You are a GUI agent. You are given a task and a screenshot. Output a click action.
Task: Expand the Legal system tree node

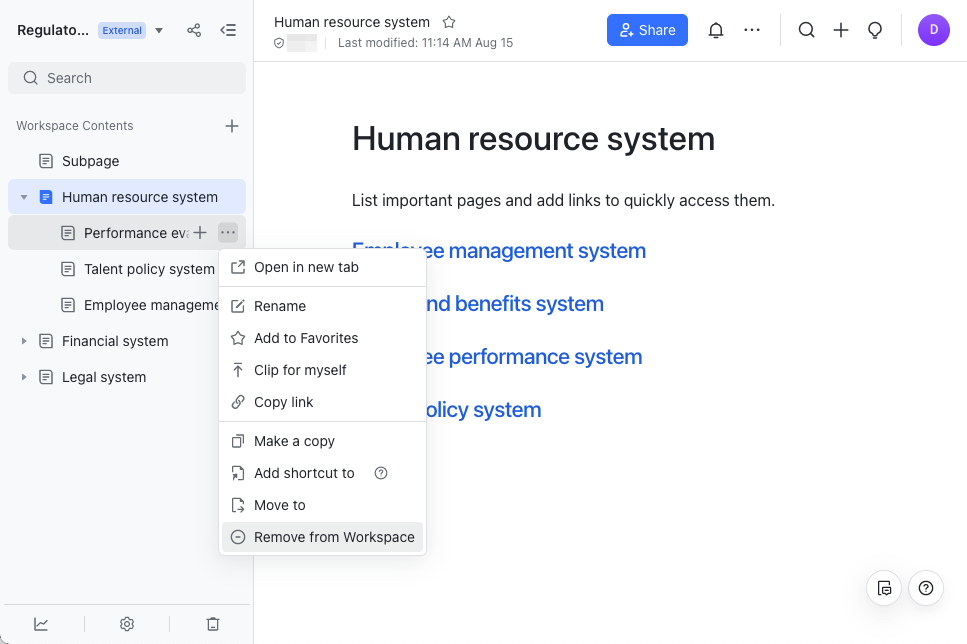click(24, 377)
